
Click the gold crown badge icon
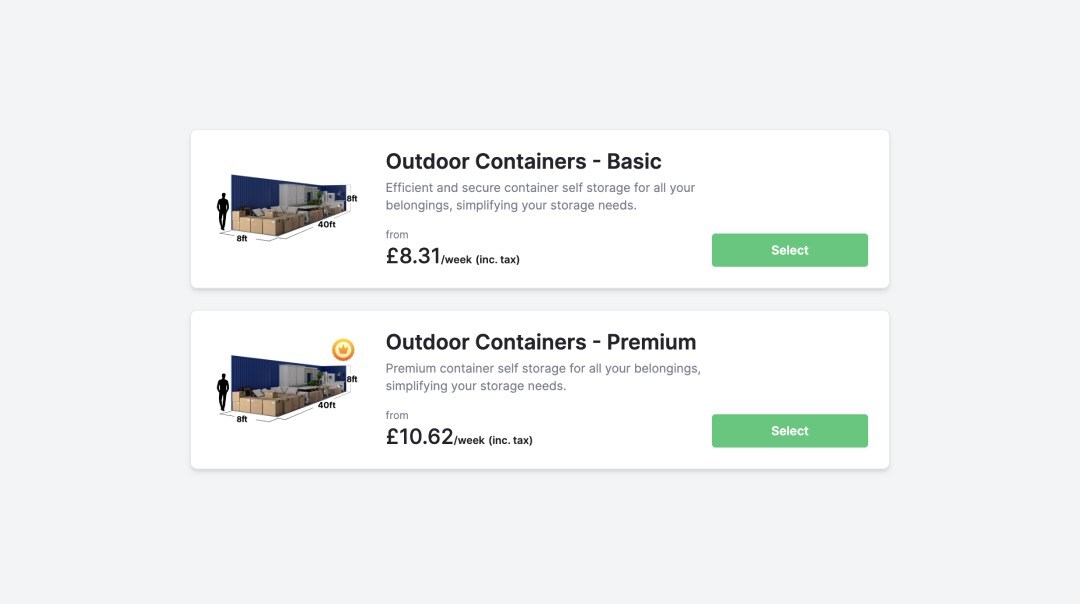(x=343, y=349)
